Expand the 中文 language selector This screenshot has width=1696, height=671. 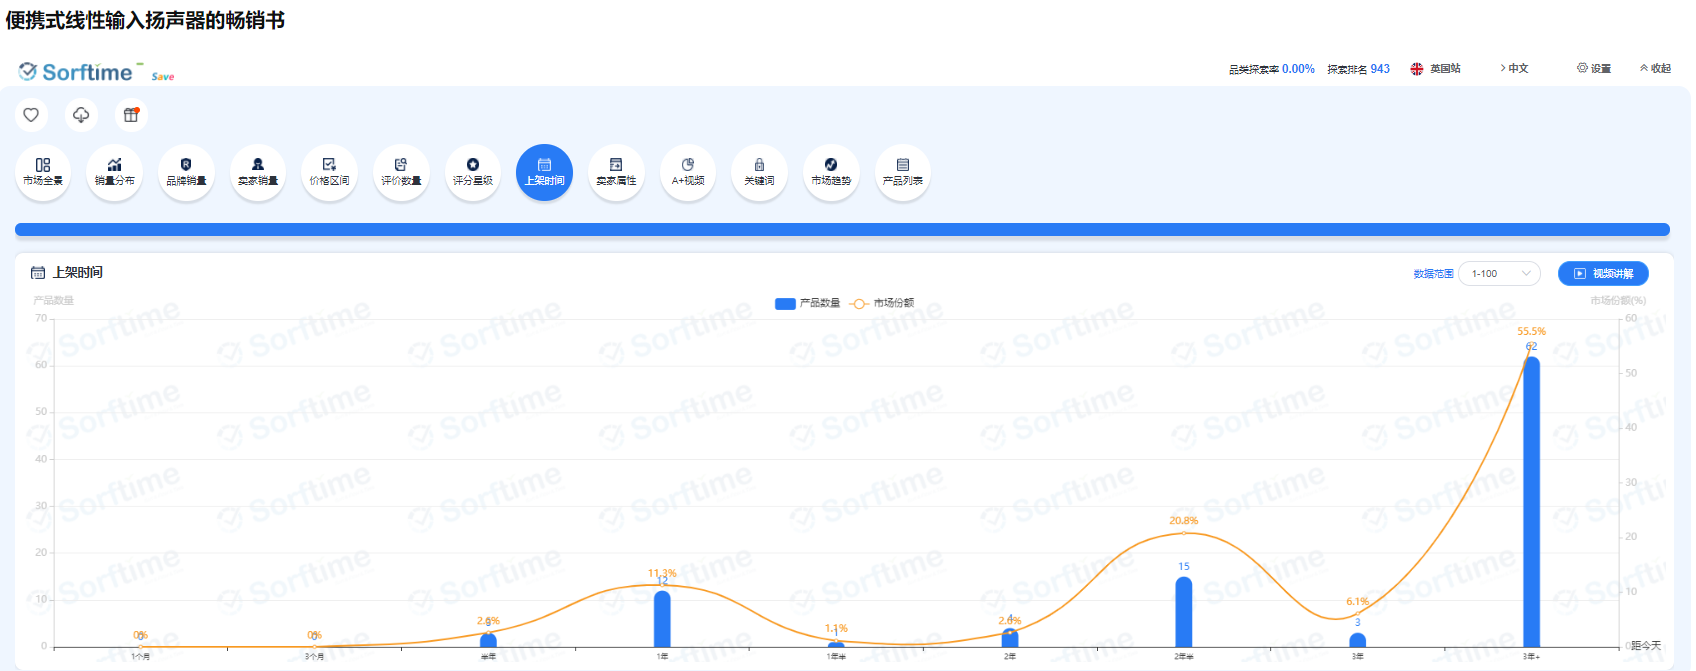pyautogui.click(x=1514, y=69)
